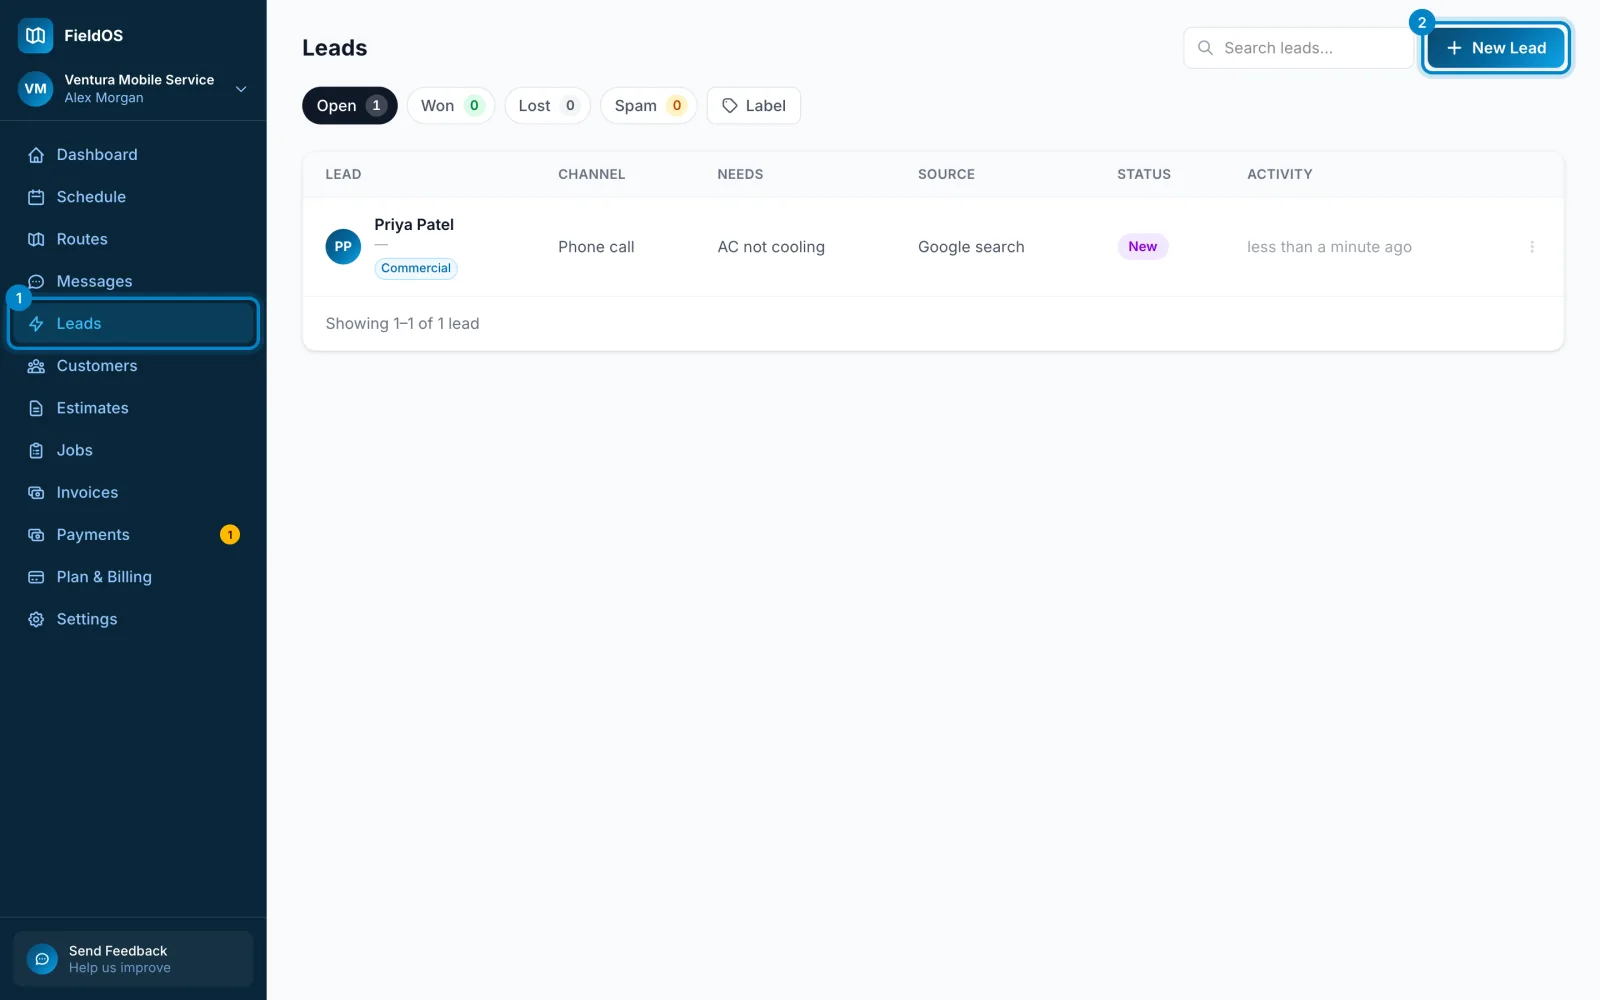Screen dimensions: 1600x1000
Task: Click the Send Feedback chat bubble icon
Action: point(42,959)
